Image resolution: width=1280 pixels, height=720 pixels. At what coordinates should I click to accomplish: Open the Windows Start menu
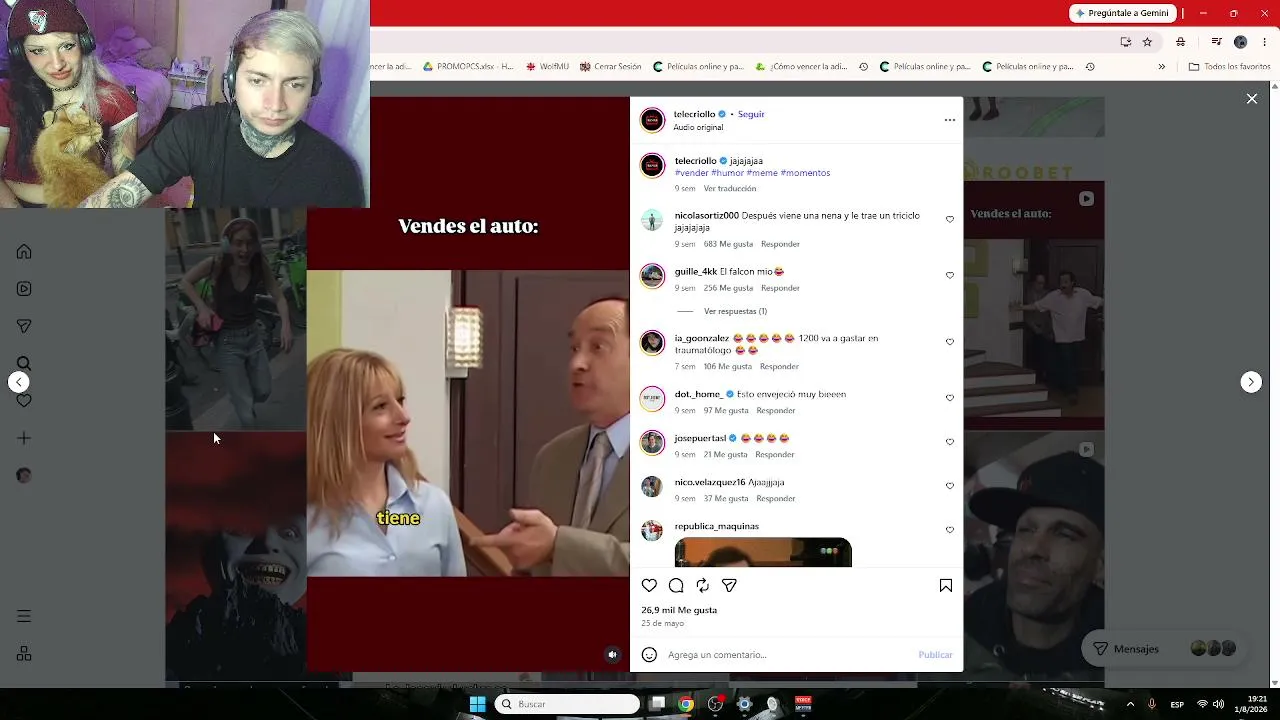[x=477, y=704]
